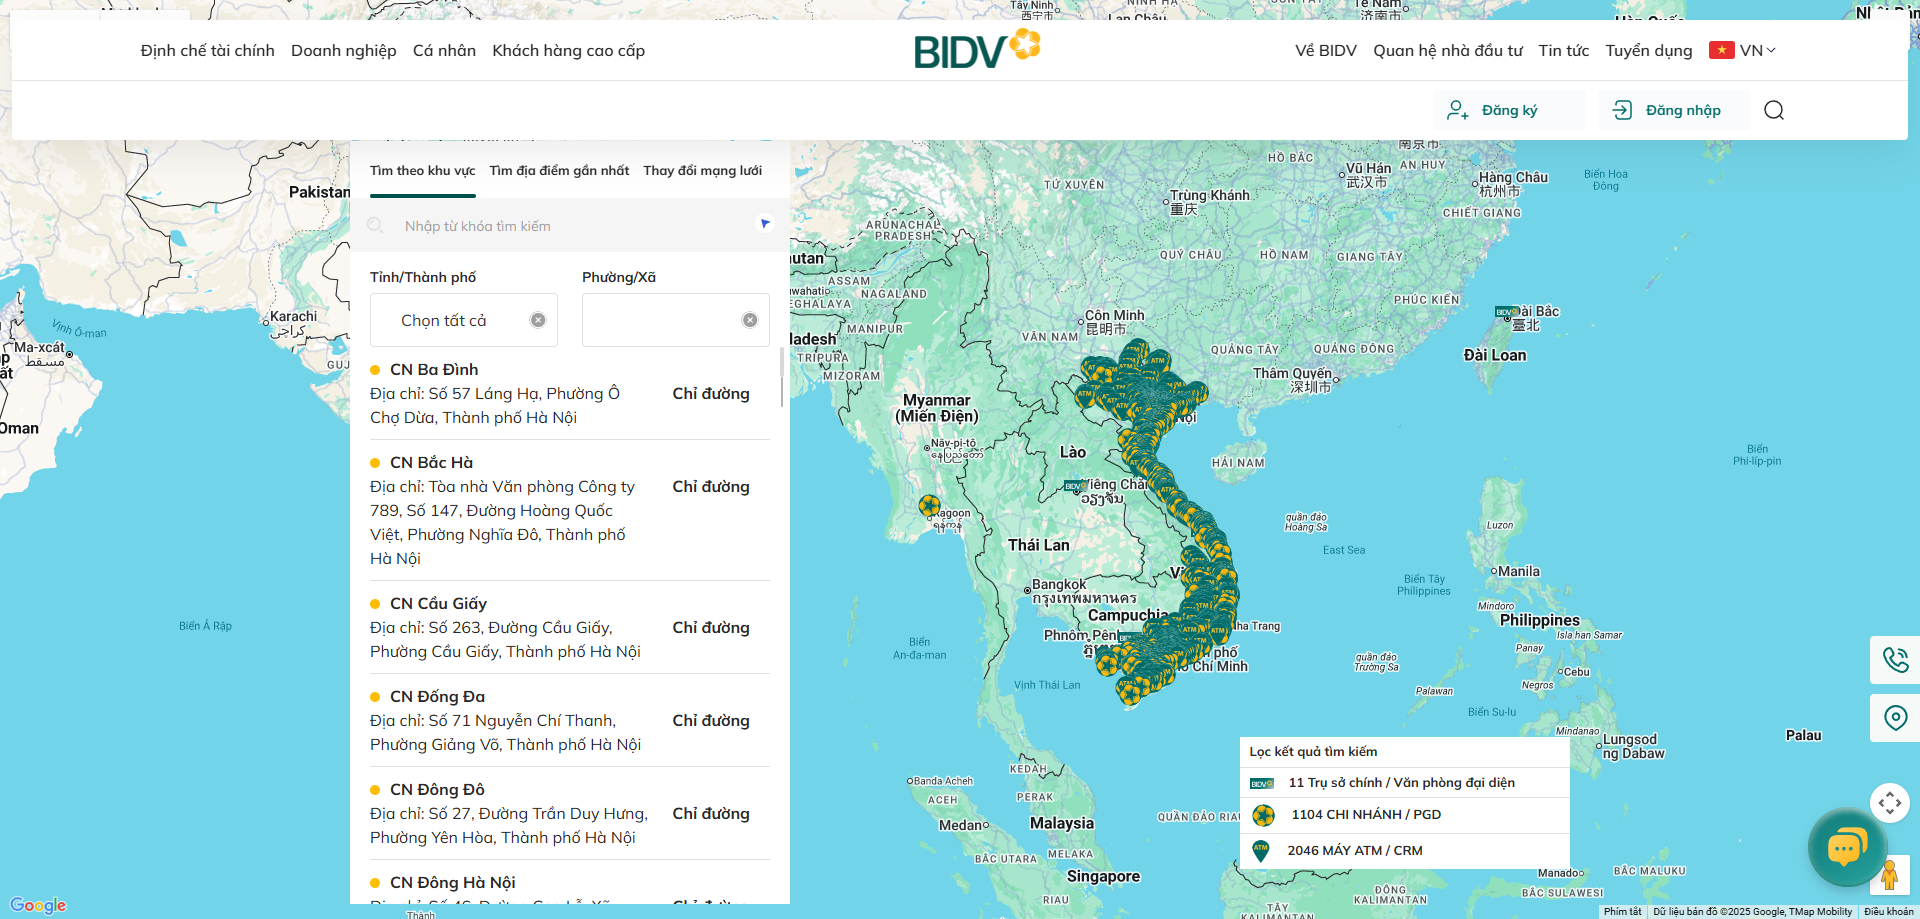
Task: Open the chat bubble assistant icon
Action: (x=1847, y=848)
